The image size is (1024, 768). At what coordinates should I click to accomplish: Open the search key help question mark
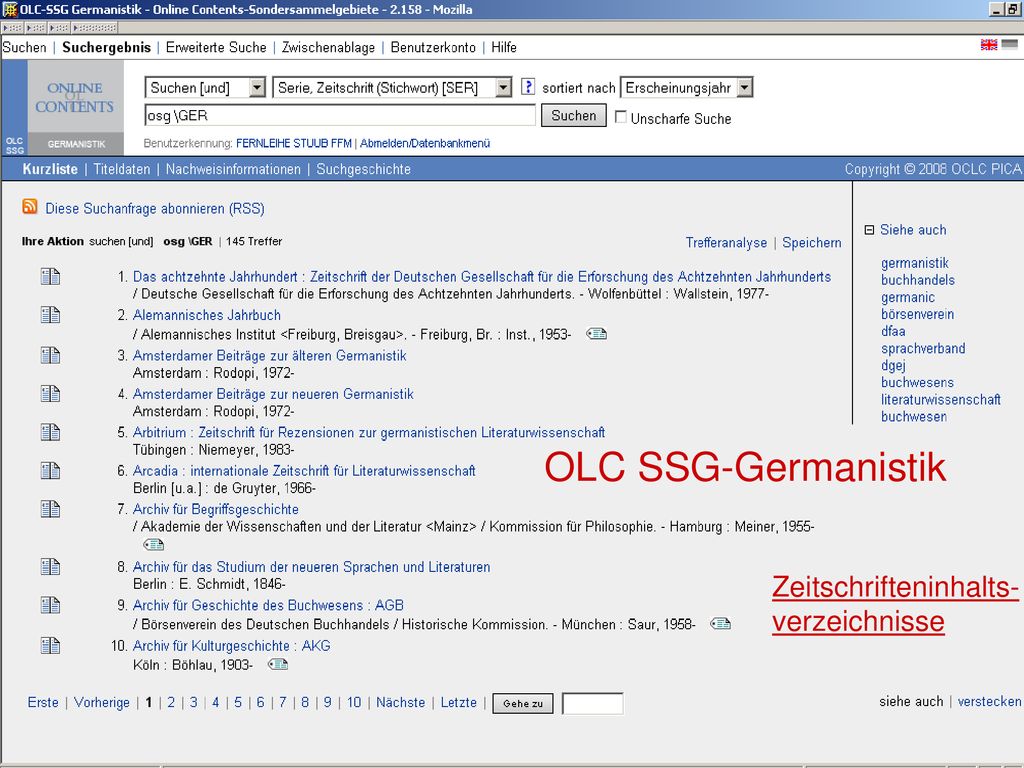click(528, 86)
